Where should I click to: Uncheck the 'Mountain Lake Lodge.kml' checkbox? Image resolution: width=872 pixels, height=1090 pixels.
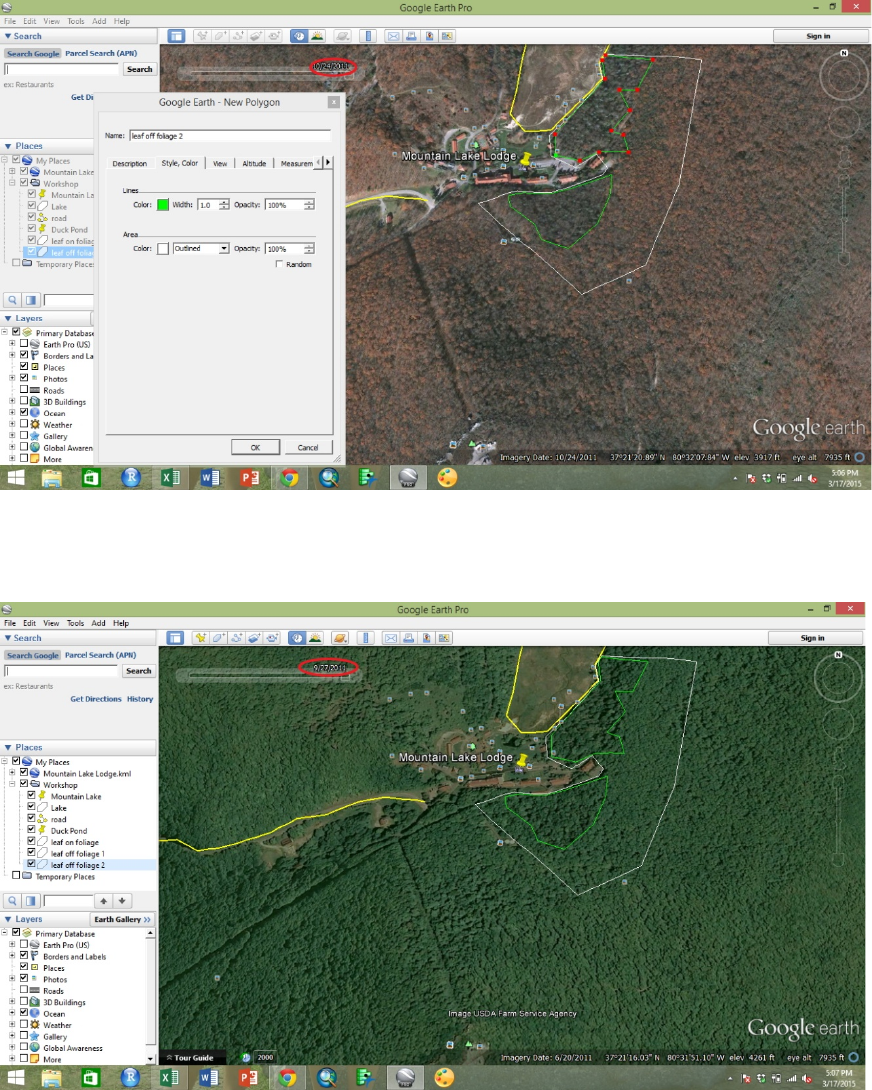(x=24, y=772)
